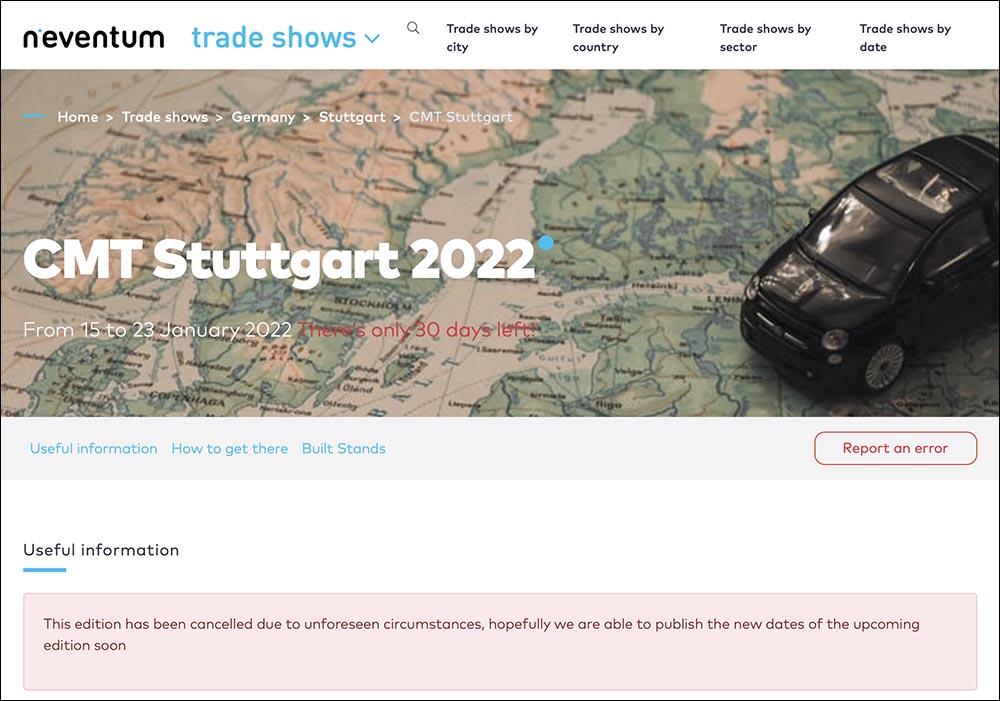Viewport: 1000px width, 701px height.
Task: Click the Useful information section heading
Action: [101, 550]
